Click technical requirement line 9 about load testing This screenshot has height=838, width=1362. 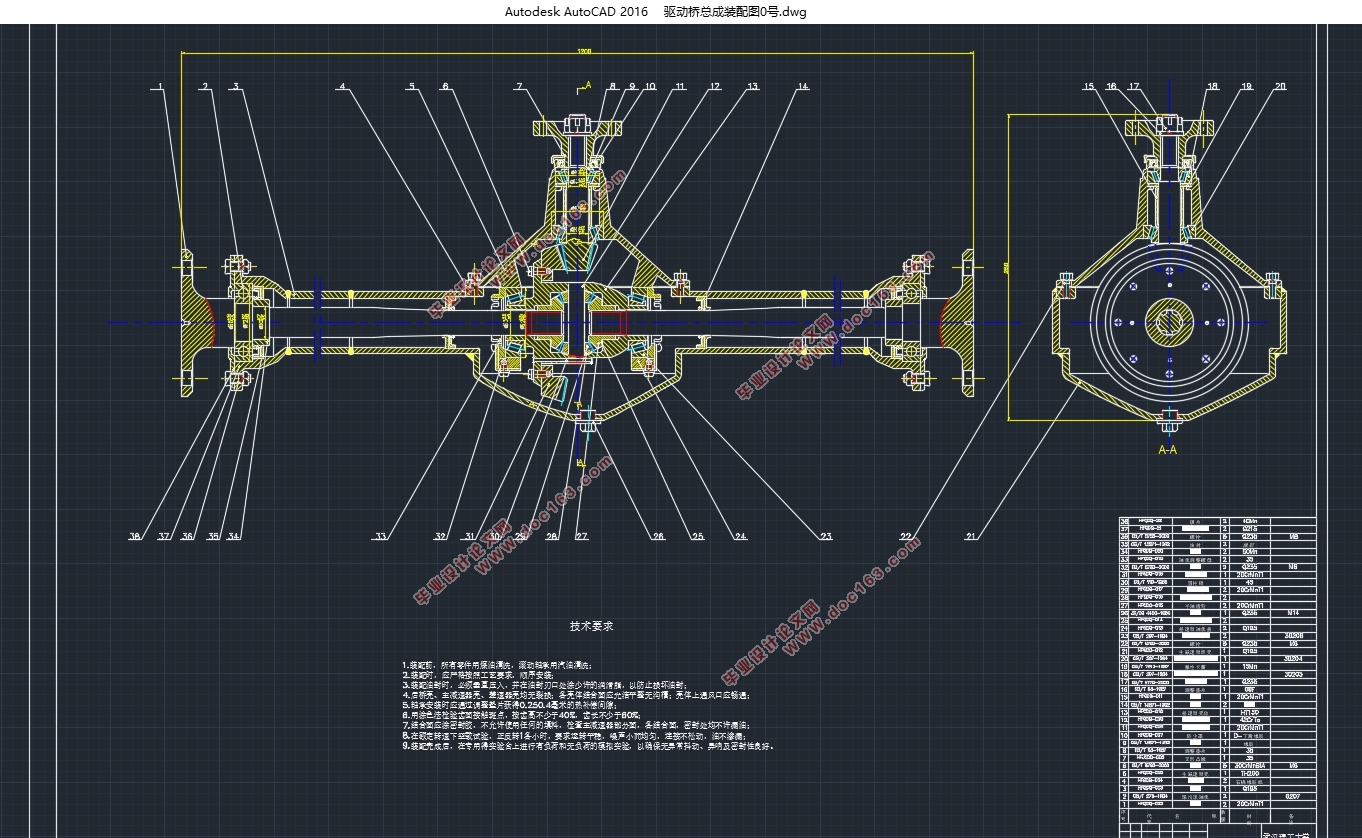pos(588,745)
